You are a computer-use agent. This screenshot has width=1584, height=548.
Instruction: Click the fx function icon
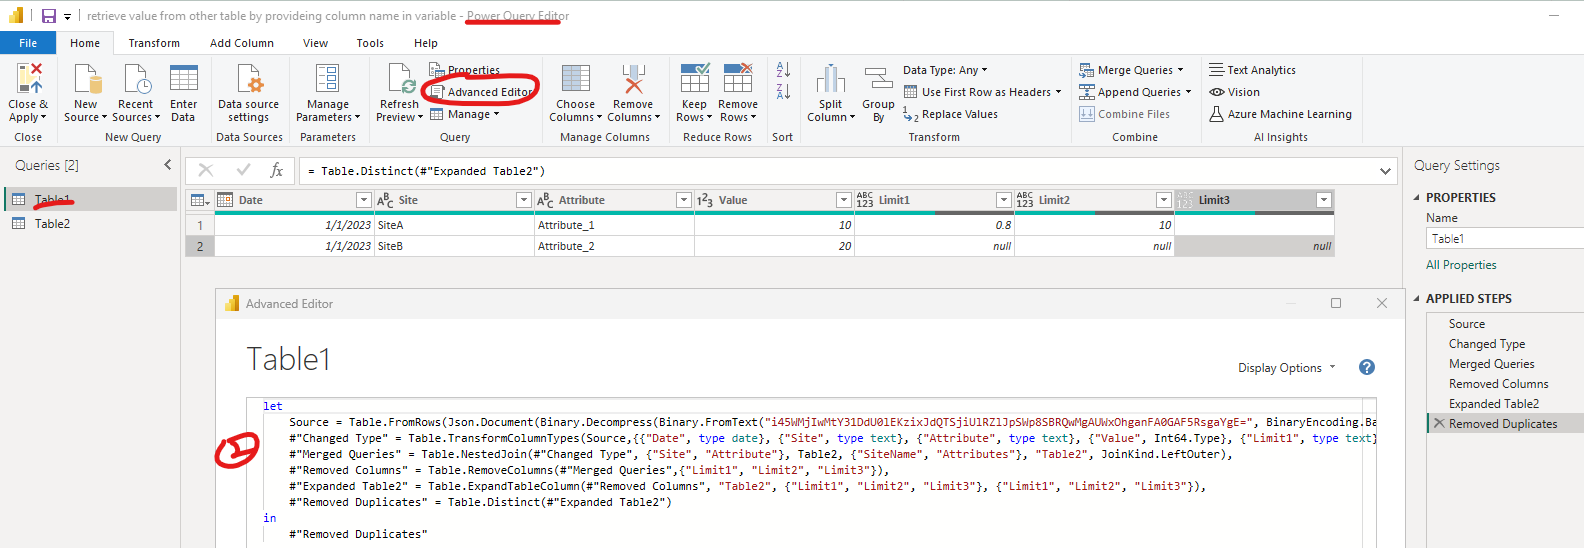click(277, 171)
